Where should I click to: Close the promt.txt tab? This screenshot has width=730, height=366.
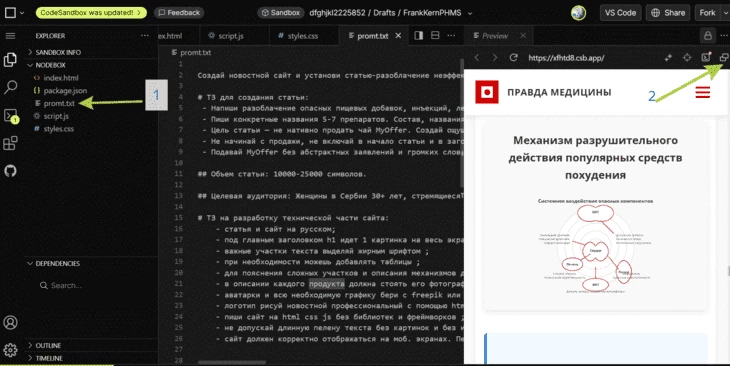pyautogui.click(x=398, y=35)
